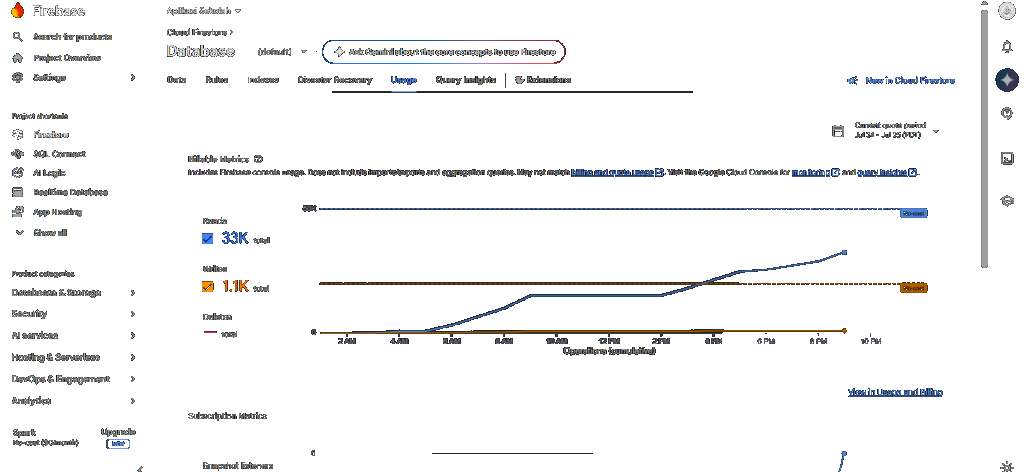Switch to the Data tab
Screen dimensions: 1024x472
(176, 80)
